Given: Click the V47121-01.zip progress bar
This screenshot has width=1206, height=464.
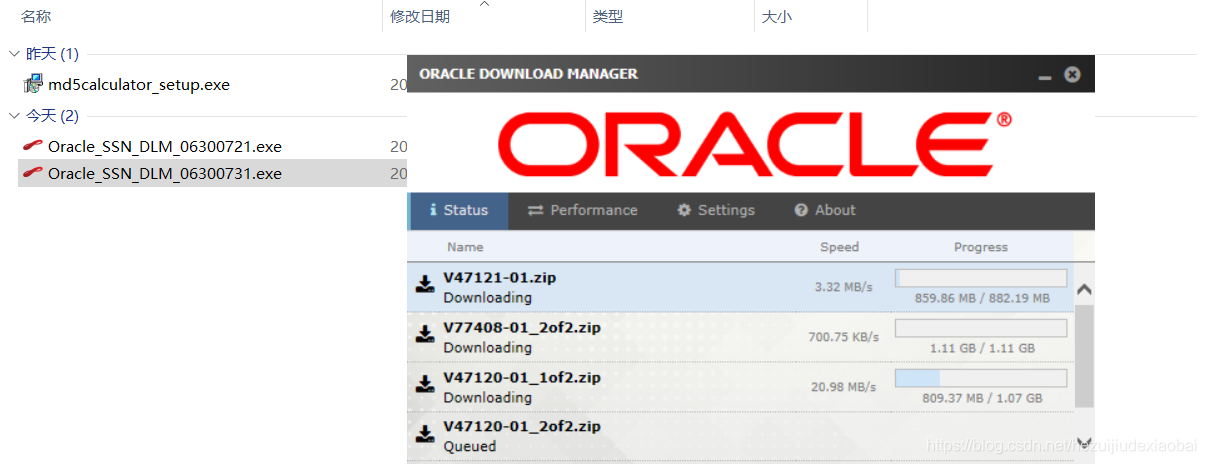Looking at the screenshot, I should pos(981,278).
